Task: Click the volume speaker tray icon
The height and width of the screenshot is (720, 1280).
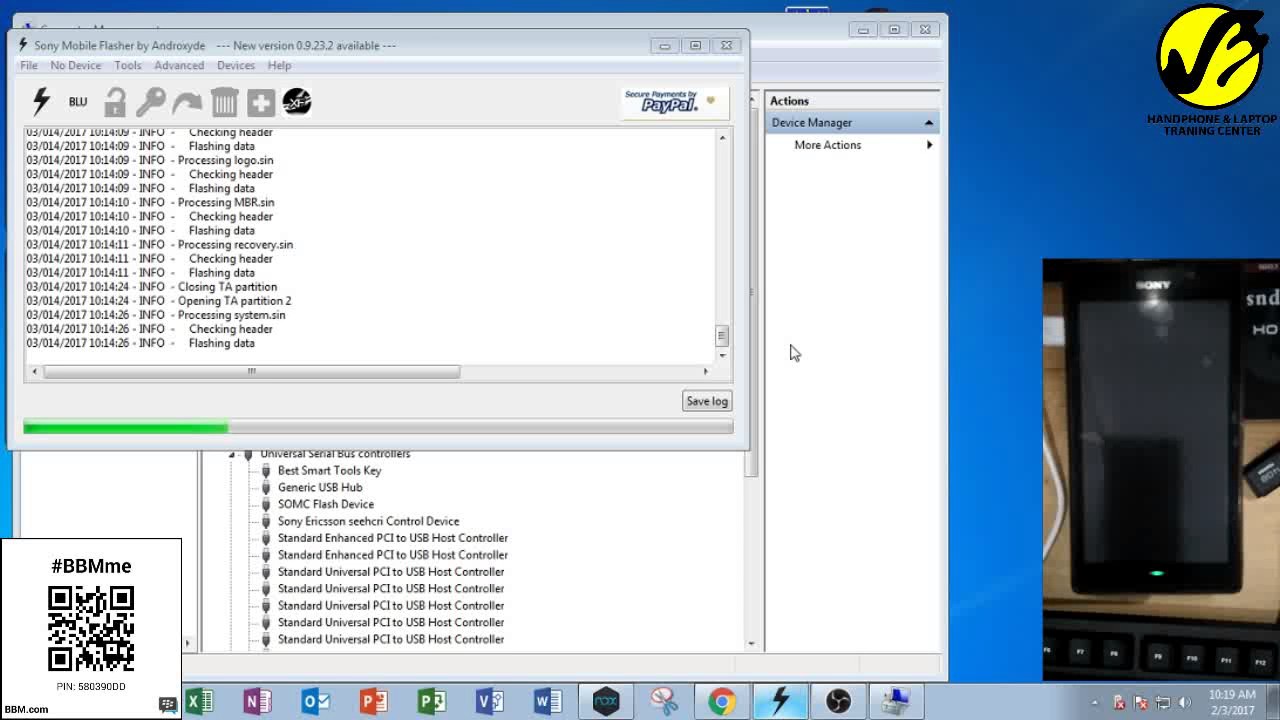Action: [1185, 702]
